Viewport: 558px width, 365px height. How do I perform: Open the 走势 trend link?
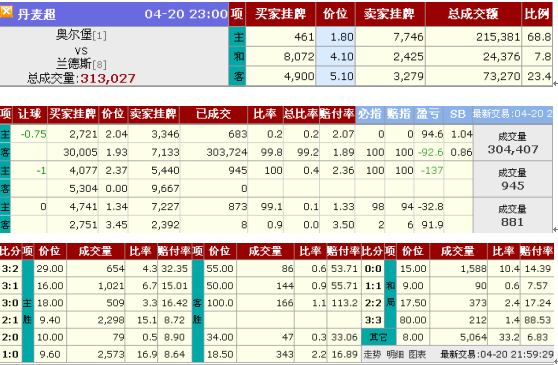tap(372, 354)
